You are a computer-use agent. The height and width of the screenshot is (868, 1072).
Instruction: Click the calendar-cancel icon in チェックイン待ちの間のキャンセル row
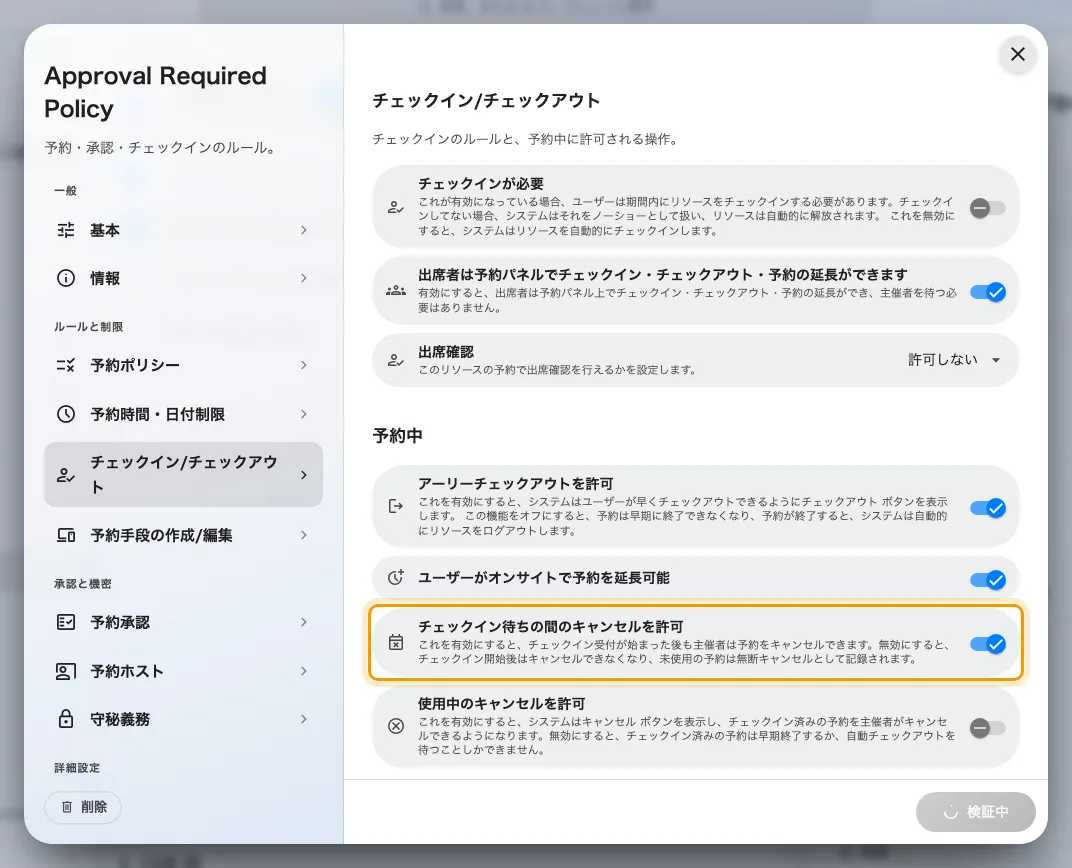[x=396, y=642]
